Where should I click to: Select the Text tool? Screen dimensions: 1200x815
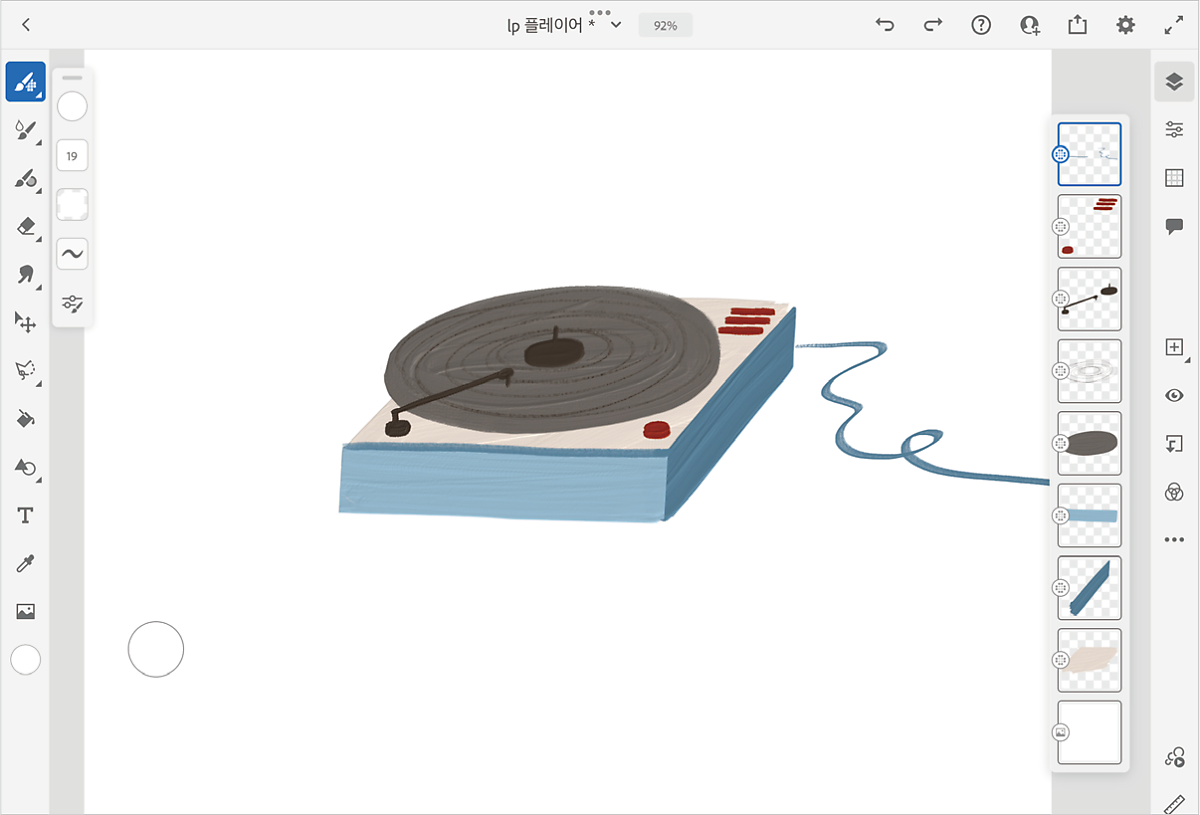click(x=25, y=515)
